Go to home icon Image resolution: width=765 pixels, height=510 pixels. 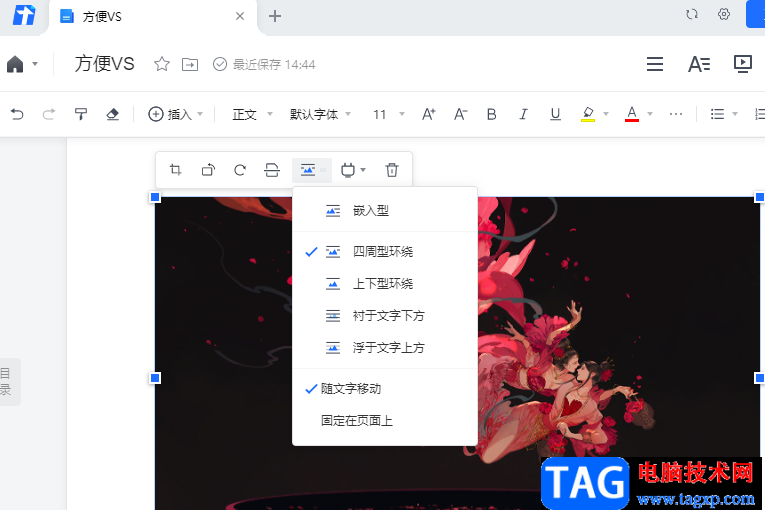[x=15, y=64]
